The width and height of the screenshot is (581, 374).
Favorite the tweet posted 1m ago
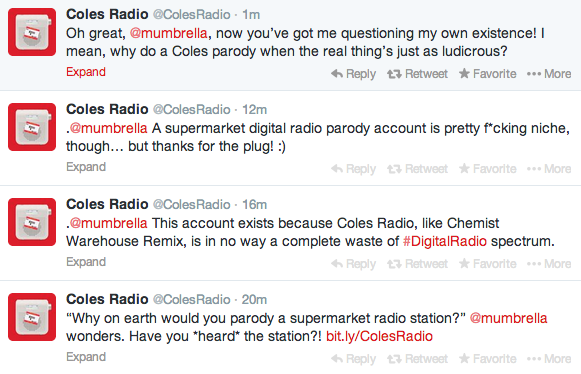[487, 74]
